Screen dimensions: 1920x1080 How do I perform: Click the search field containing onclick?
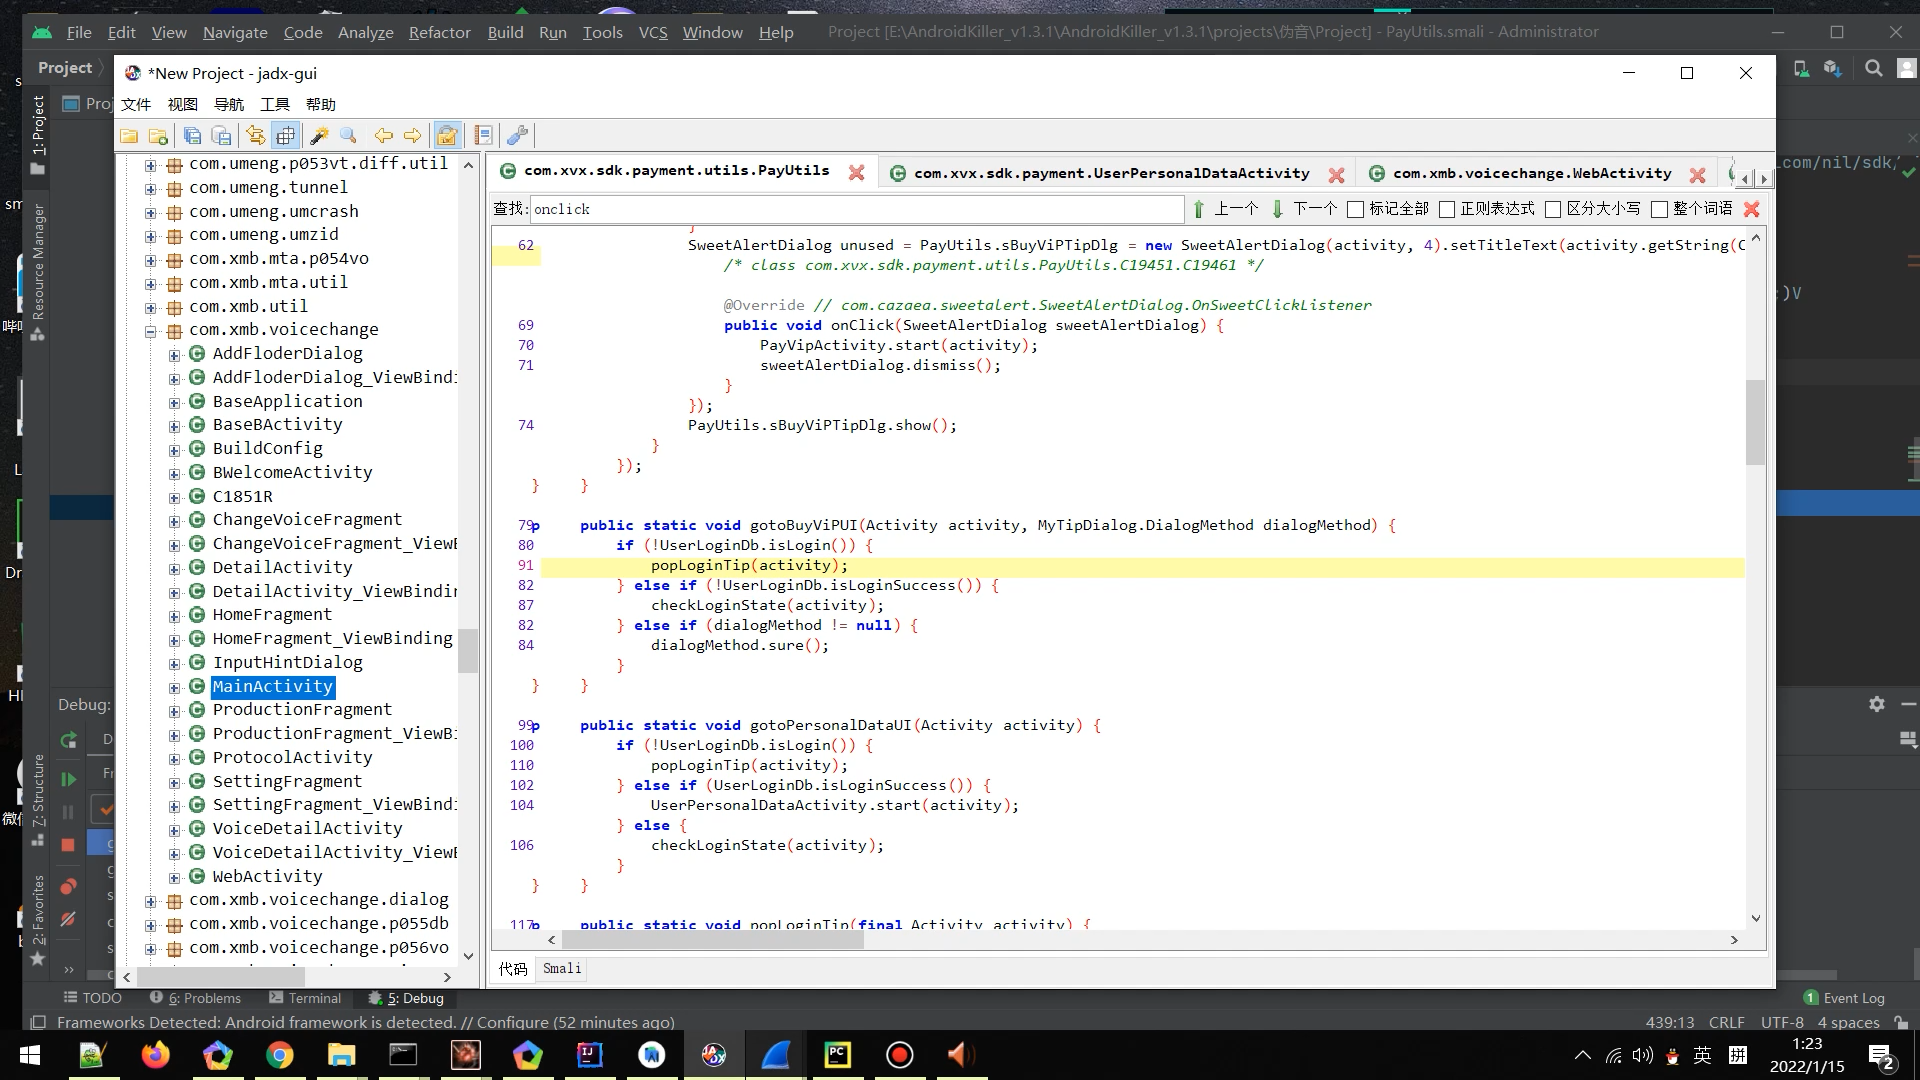click(x=857, y=209)
